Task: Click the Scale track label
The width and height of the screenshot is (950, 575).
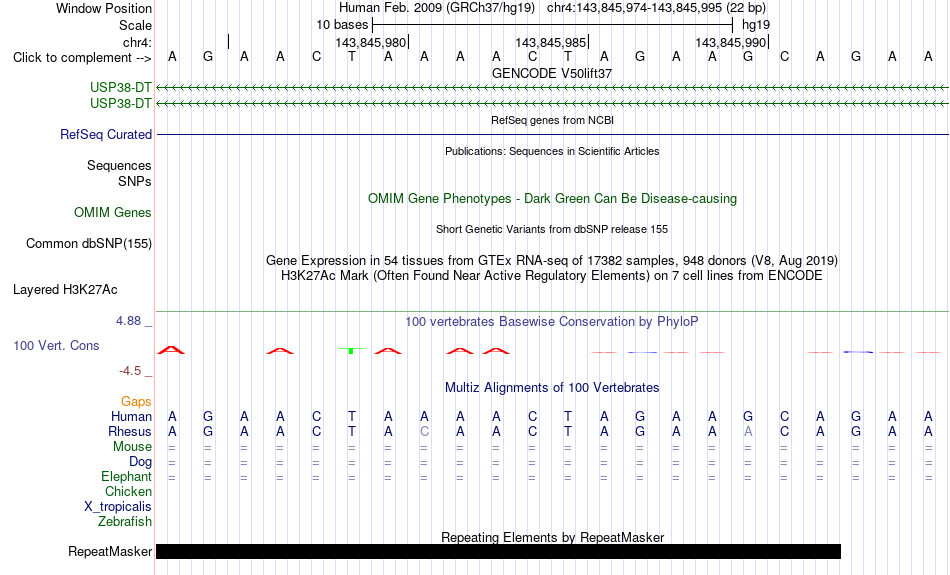Action: (x=135, y=25)
